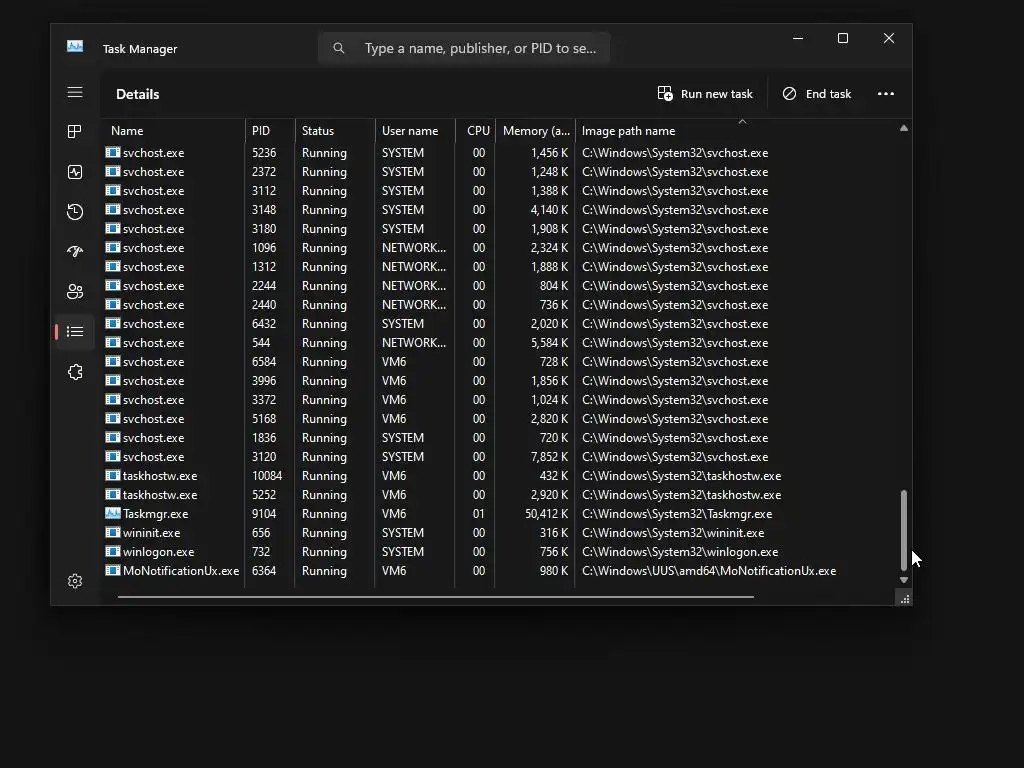Image resolution: width=1024 pixels, height=768 pixels.
Task: Click the vertical scrollbar thumb
Action: point(904,530)
